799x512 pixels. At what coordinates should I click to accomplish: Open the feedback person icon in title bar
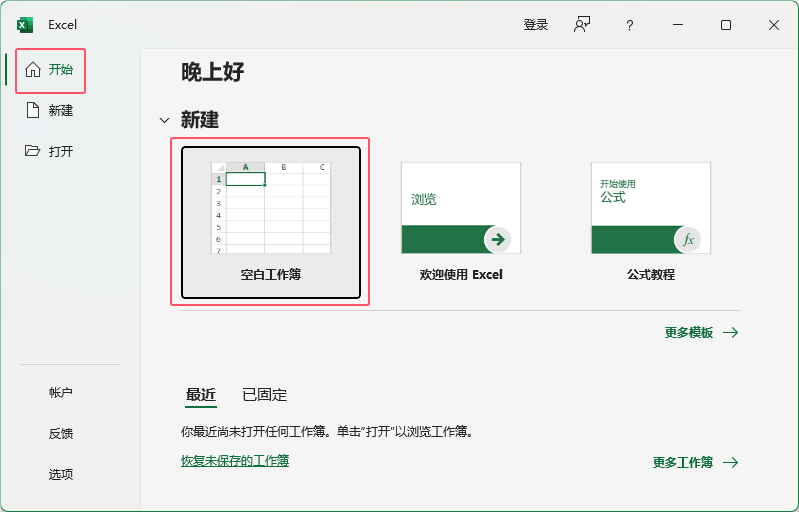pos(582,24)
